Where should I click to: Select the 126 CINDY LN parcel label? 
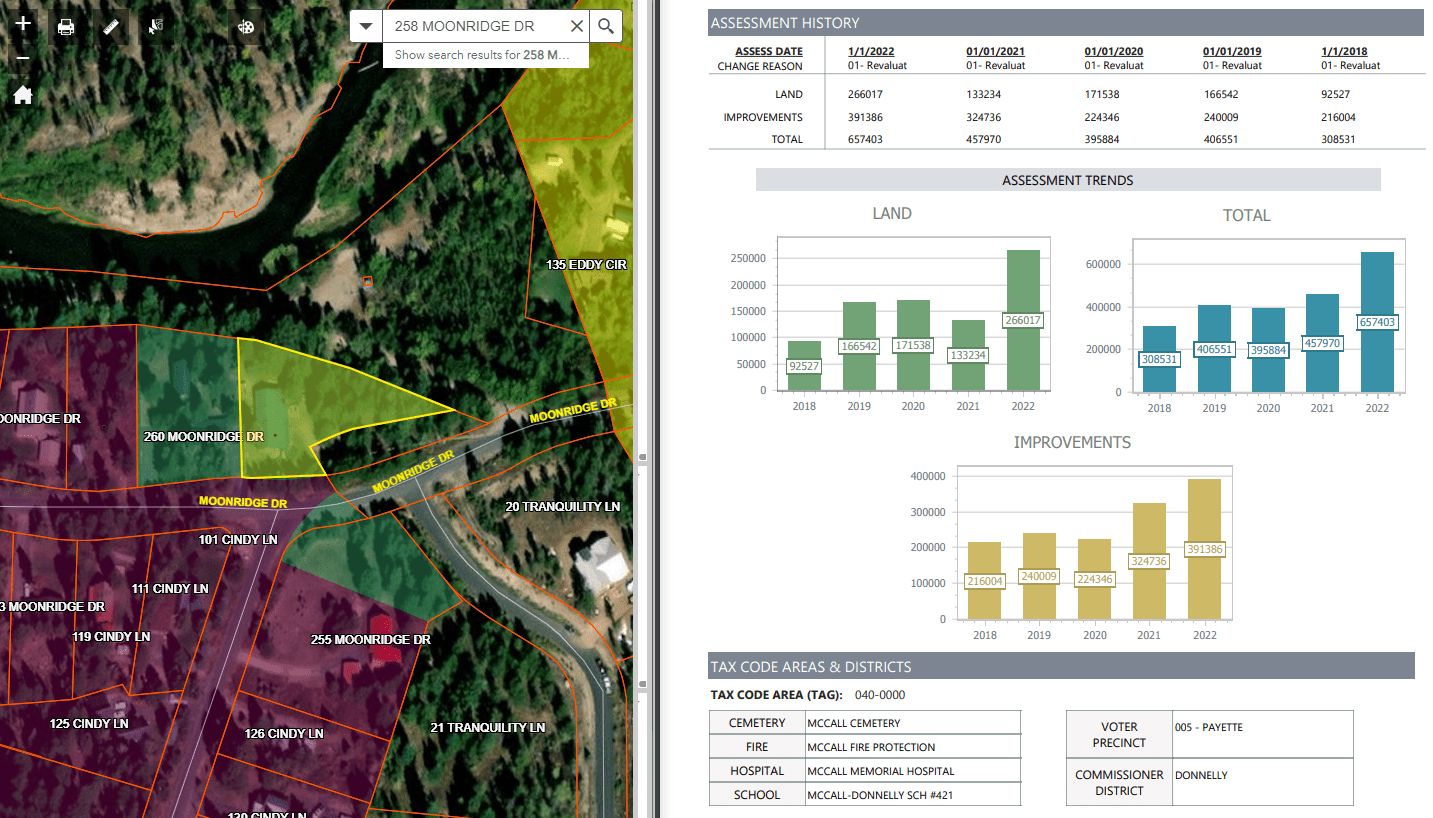click(x=284, y=734)
